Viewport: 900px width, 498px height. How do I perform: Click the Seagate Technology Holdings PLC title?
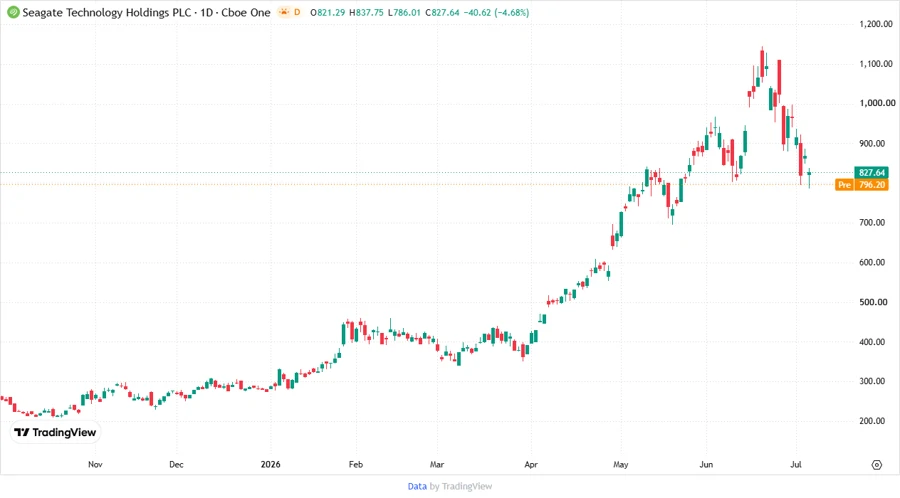point(107,13)
